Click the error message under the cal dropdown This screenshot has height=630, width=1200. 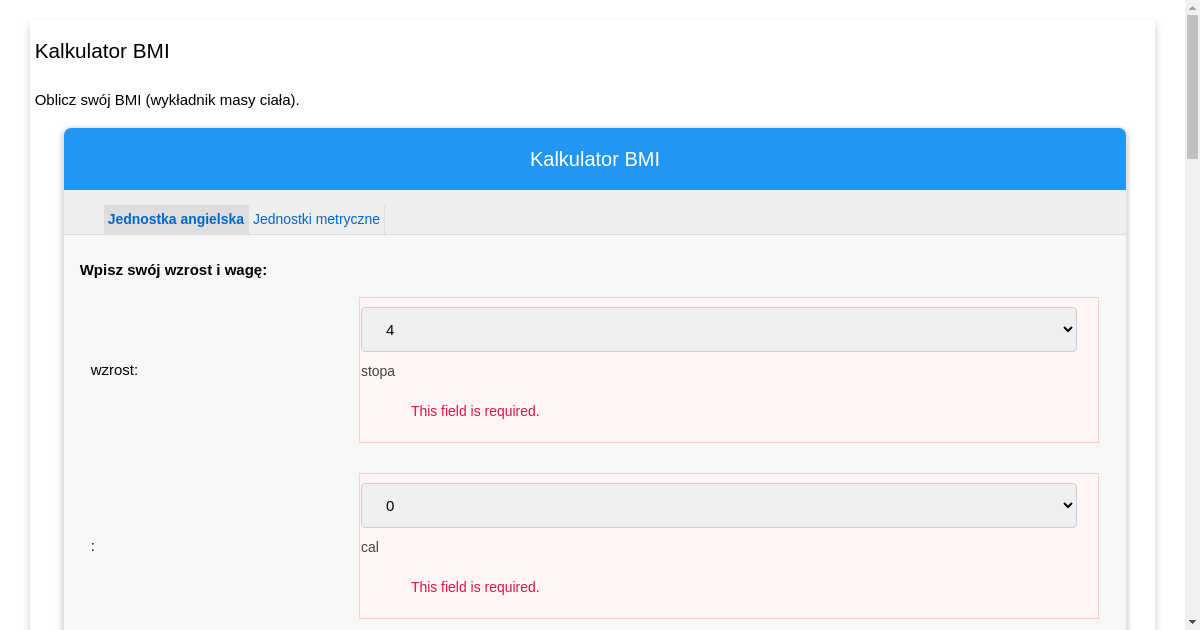pos(475,587)
